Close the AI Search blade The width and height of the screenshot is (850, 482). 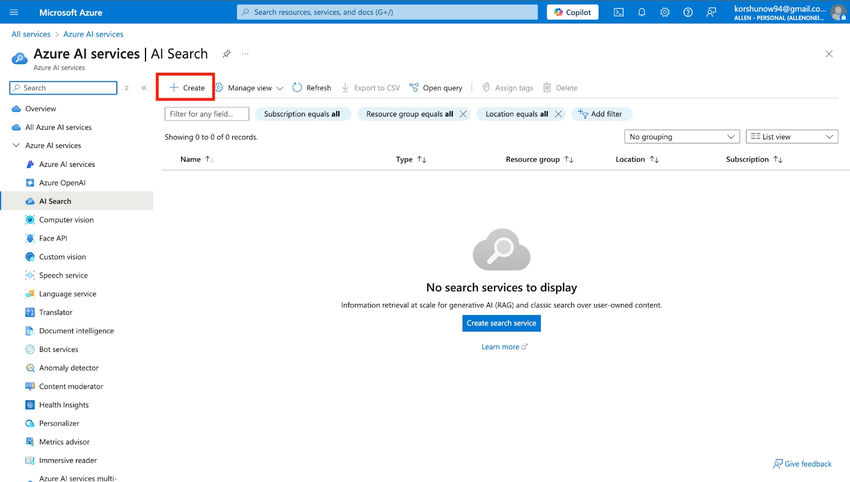[x=829, y=54]
